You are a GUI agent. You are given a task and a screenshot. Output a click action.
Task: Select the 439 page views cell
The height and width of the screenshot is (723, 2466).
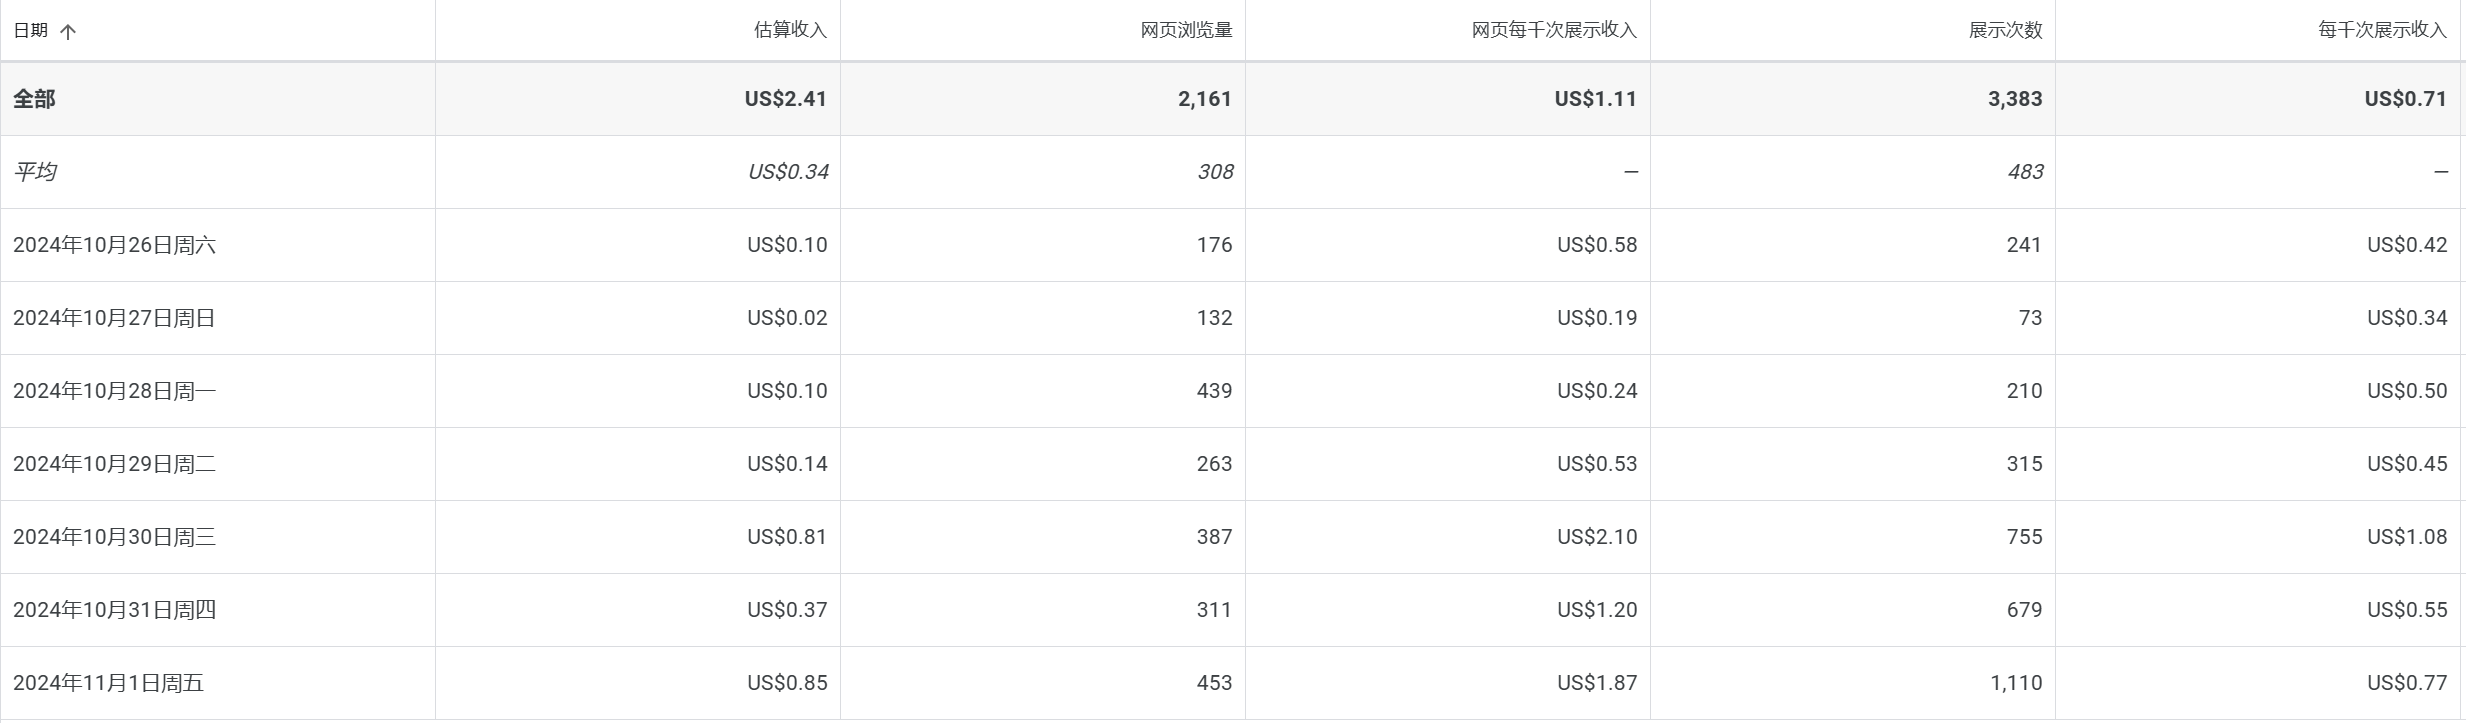1214,391
